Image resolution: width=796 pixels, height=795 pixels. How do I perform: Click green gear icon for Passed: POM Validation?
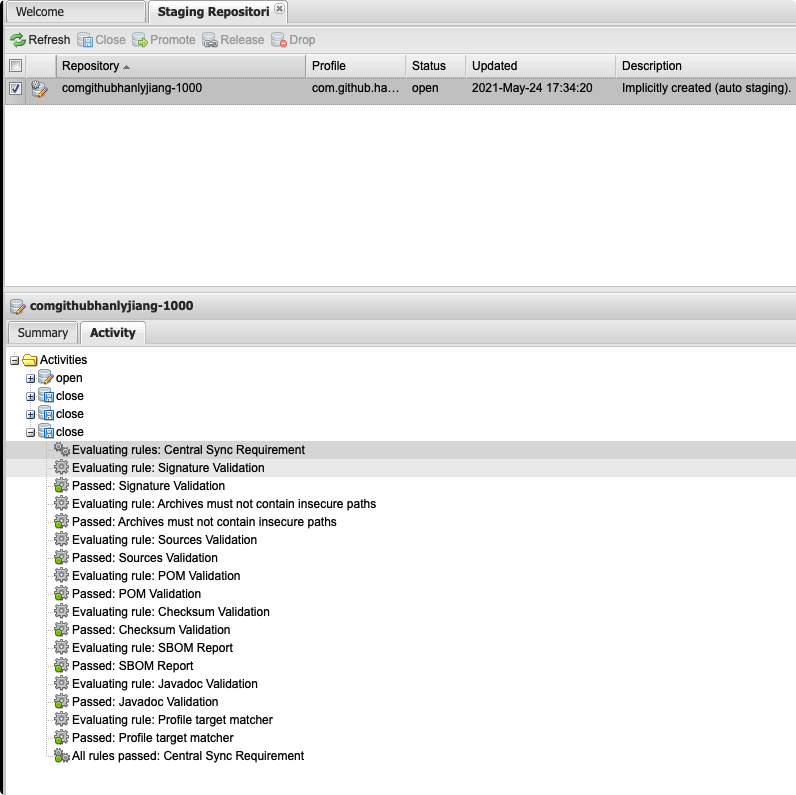click(x=61, y=593)
